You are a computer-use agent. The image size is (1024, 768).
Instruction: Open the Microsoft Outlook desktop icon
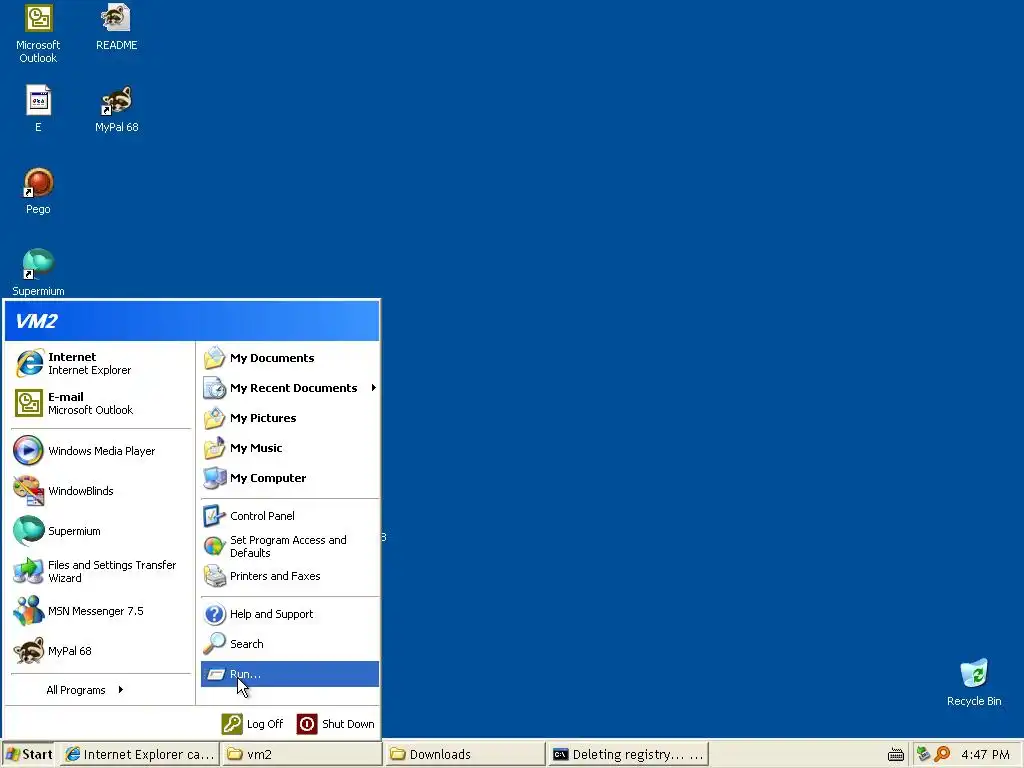38,33
